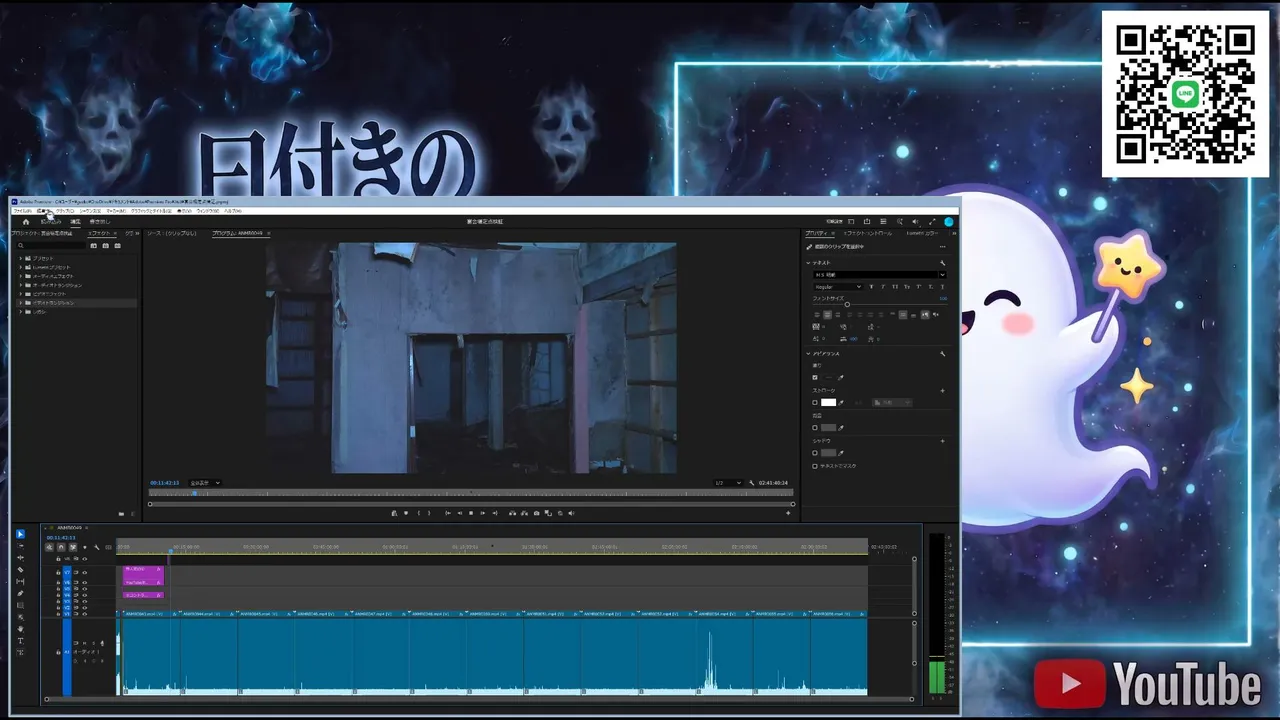Click the center align text icon
The image size is (1280, 720).
(x=827, y=314)
